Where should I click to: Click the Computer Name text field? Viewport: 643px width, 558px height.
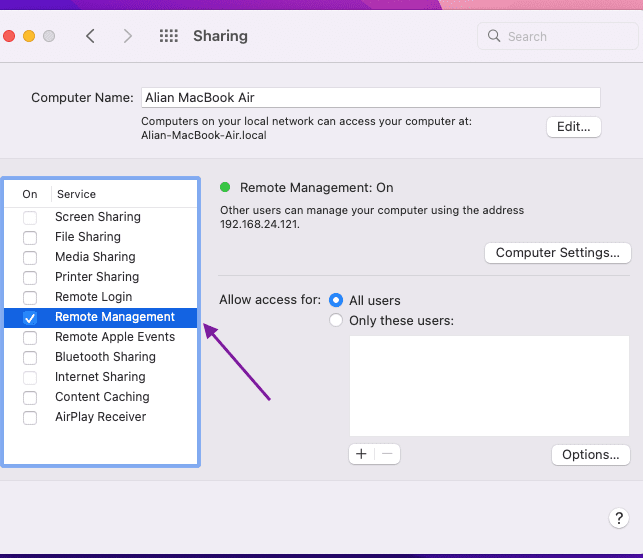coord(370,97)
